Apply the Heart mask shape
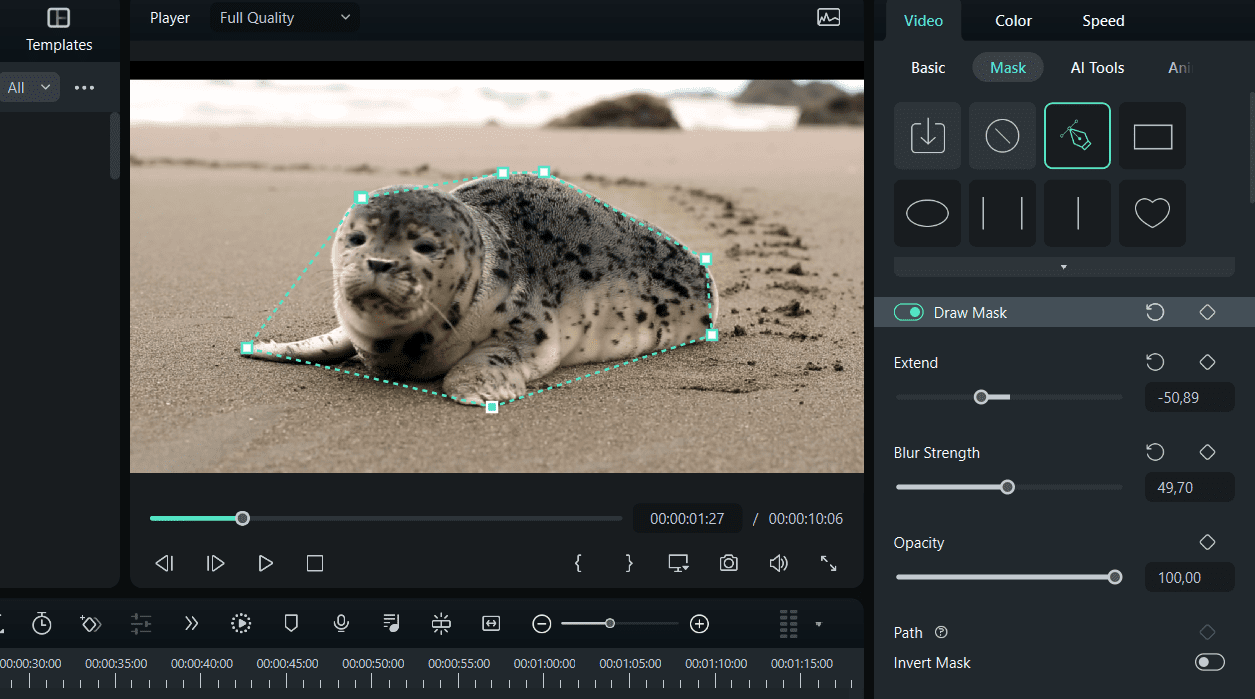This screenshot has height=699, width=1255. [1152, 213]
